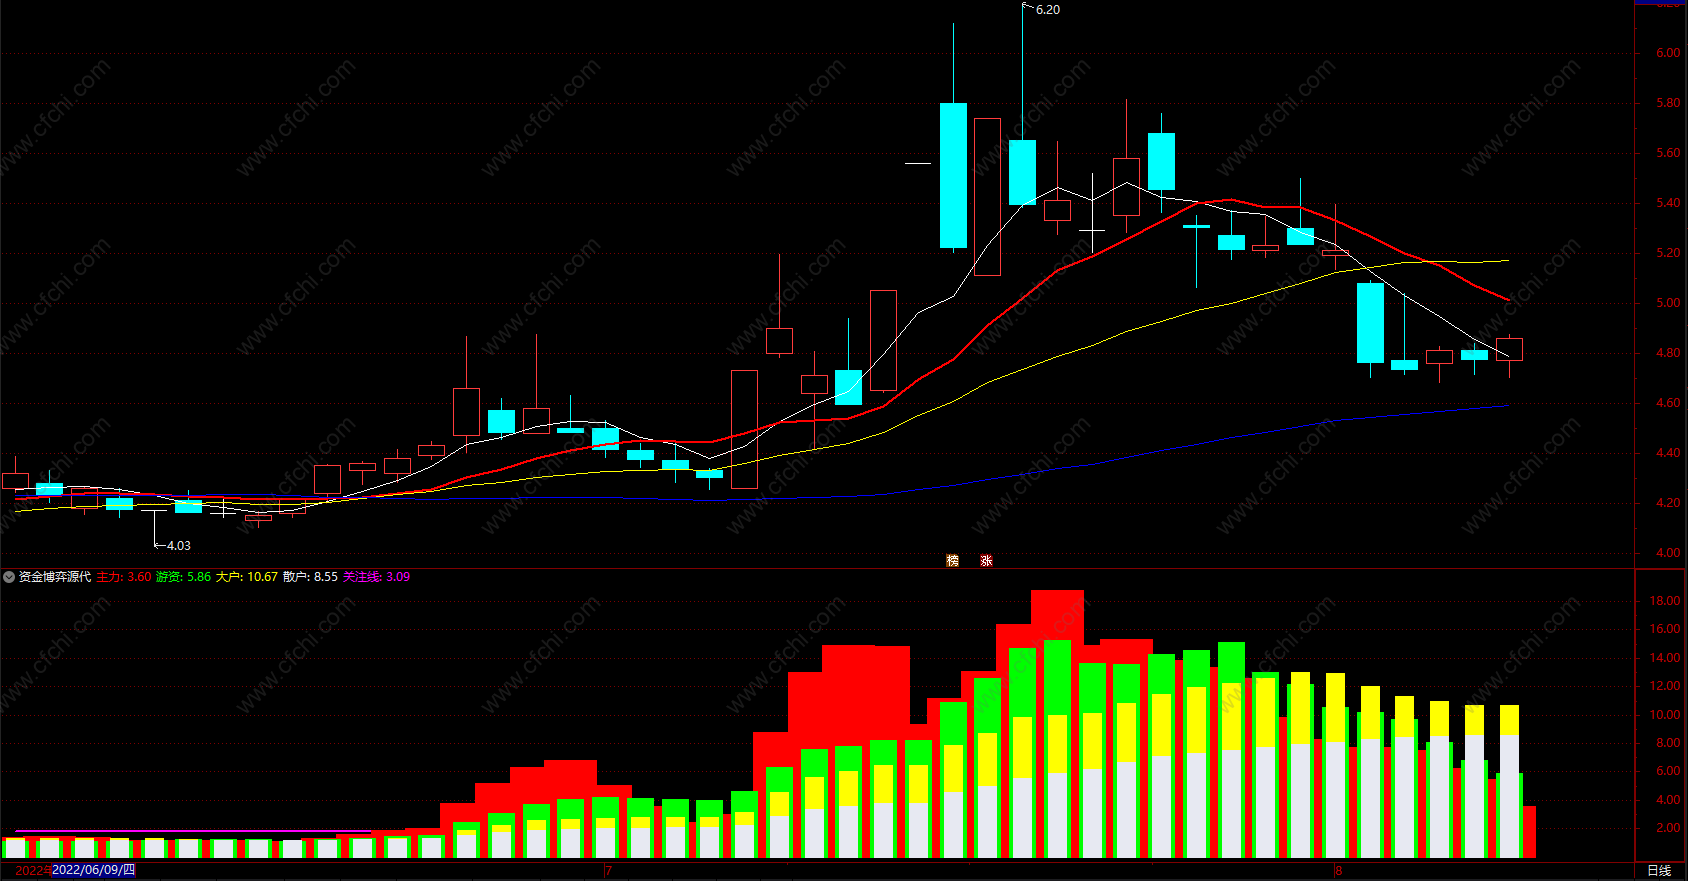Click the month 7 timeline marker

pos(608,871)
